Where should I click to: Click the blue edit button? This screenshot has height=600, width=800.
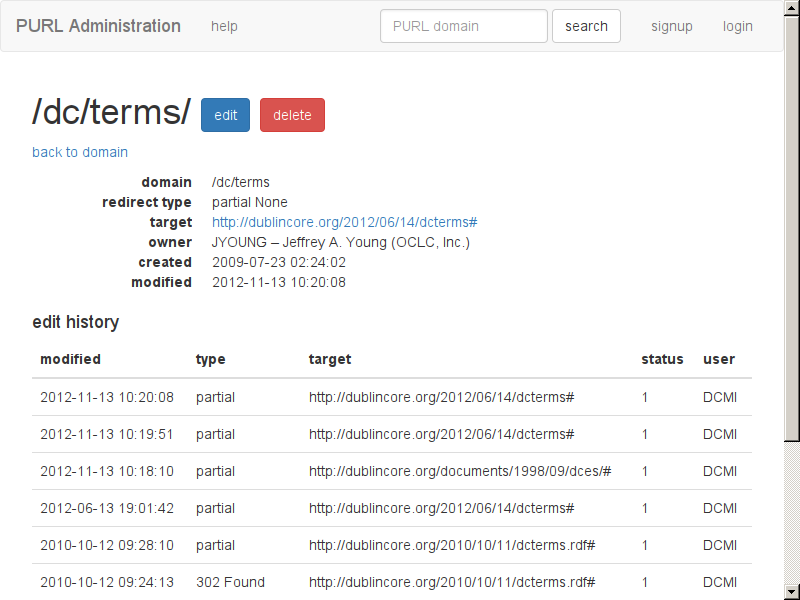[225, 115]
